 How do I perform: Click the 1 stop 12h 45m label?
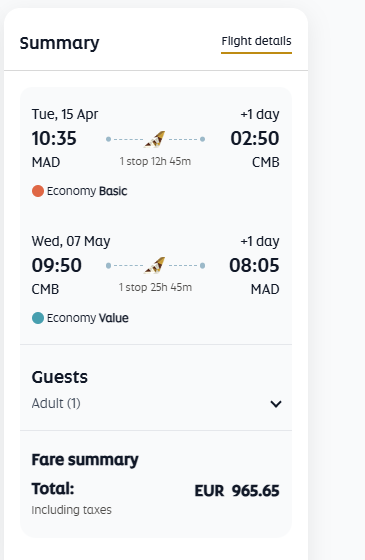tap(155, 161)
